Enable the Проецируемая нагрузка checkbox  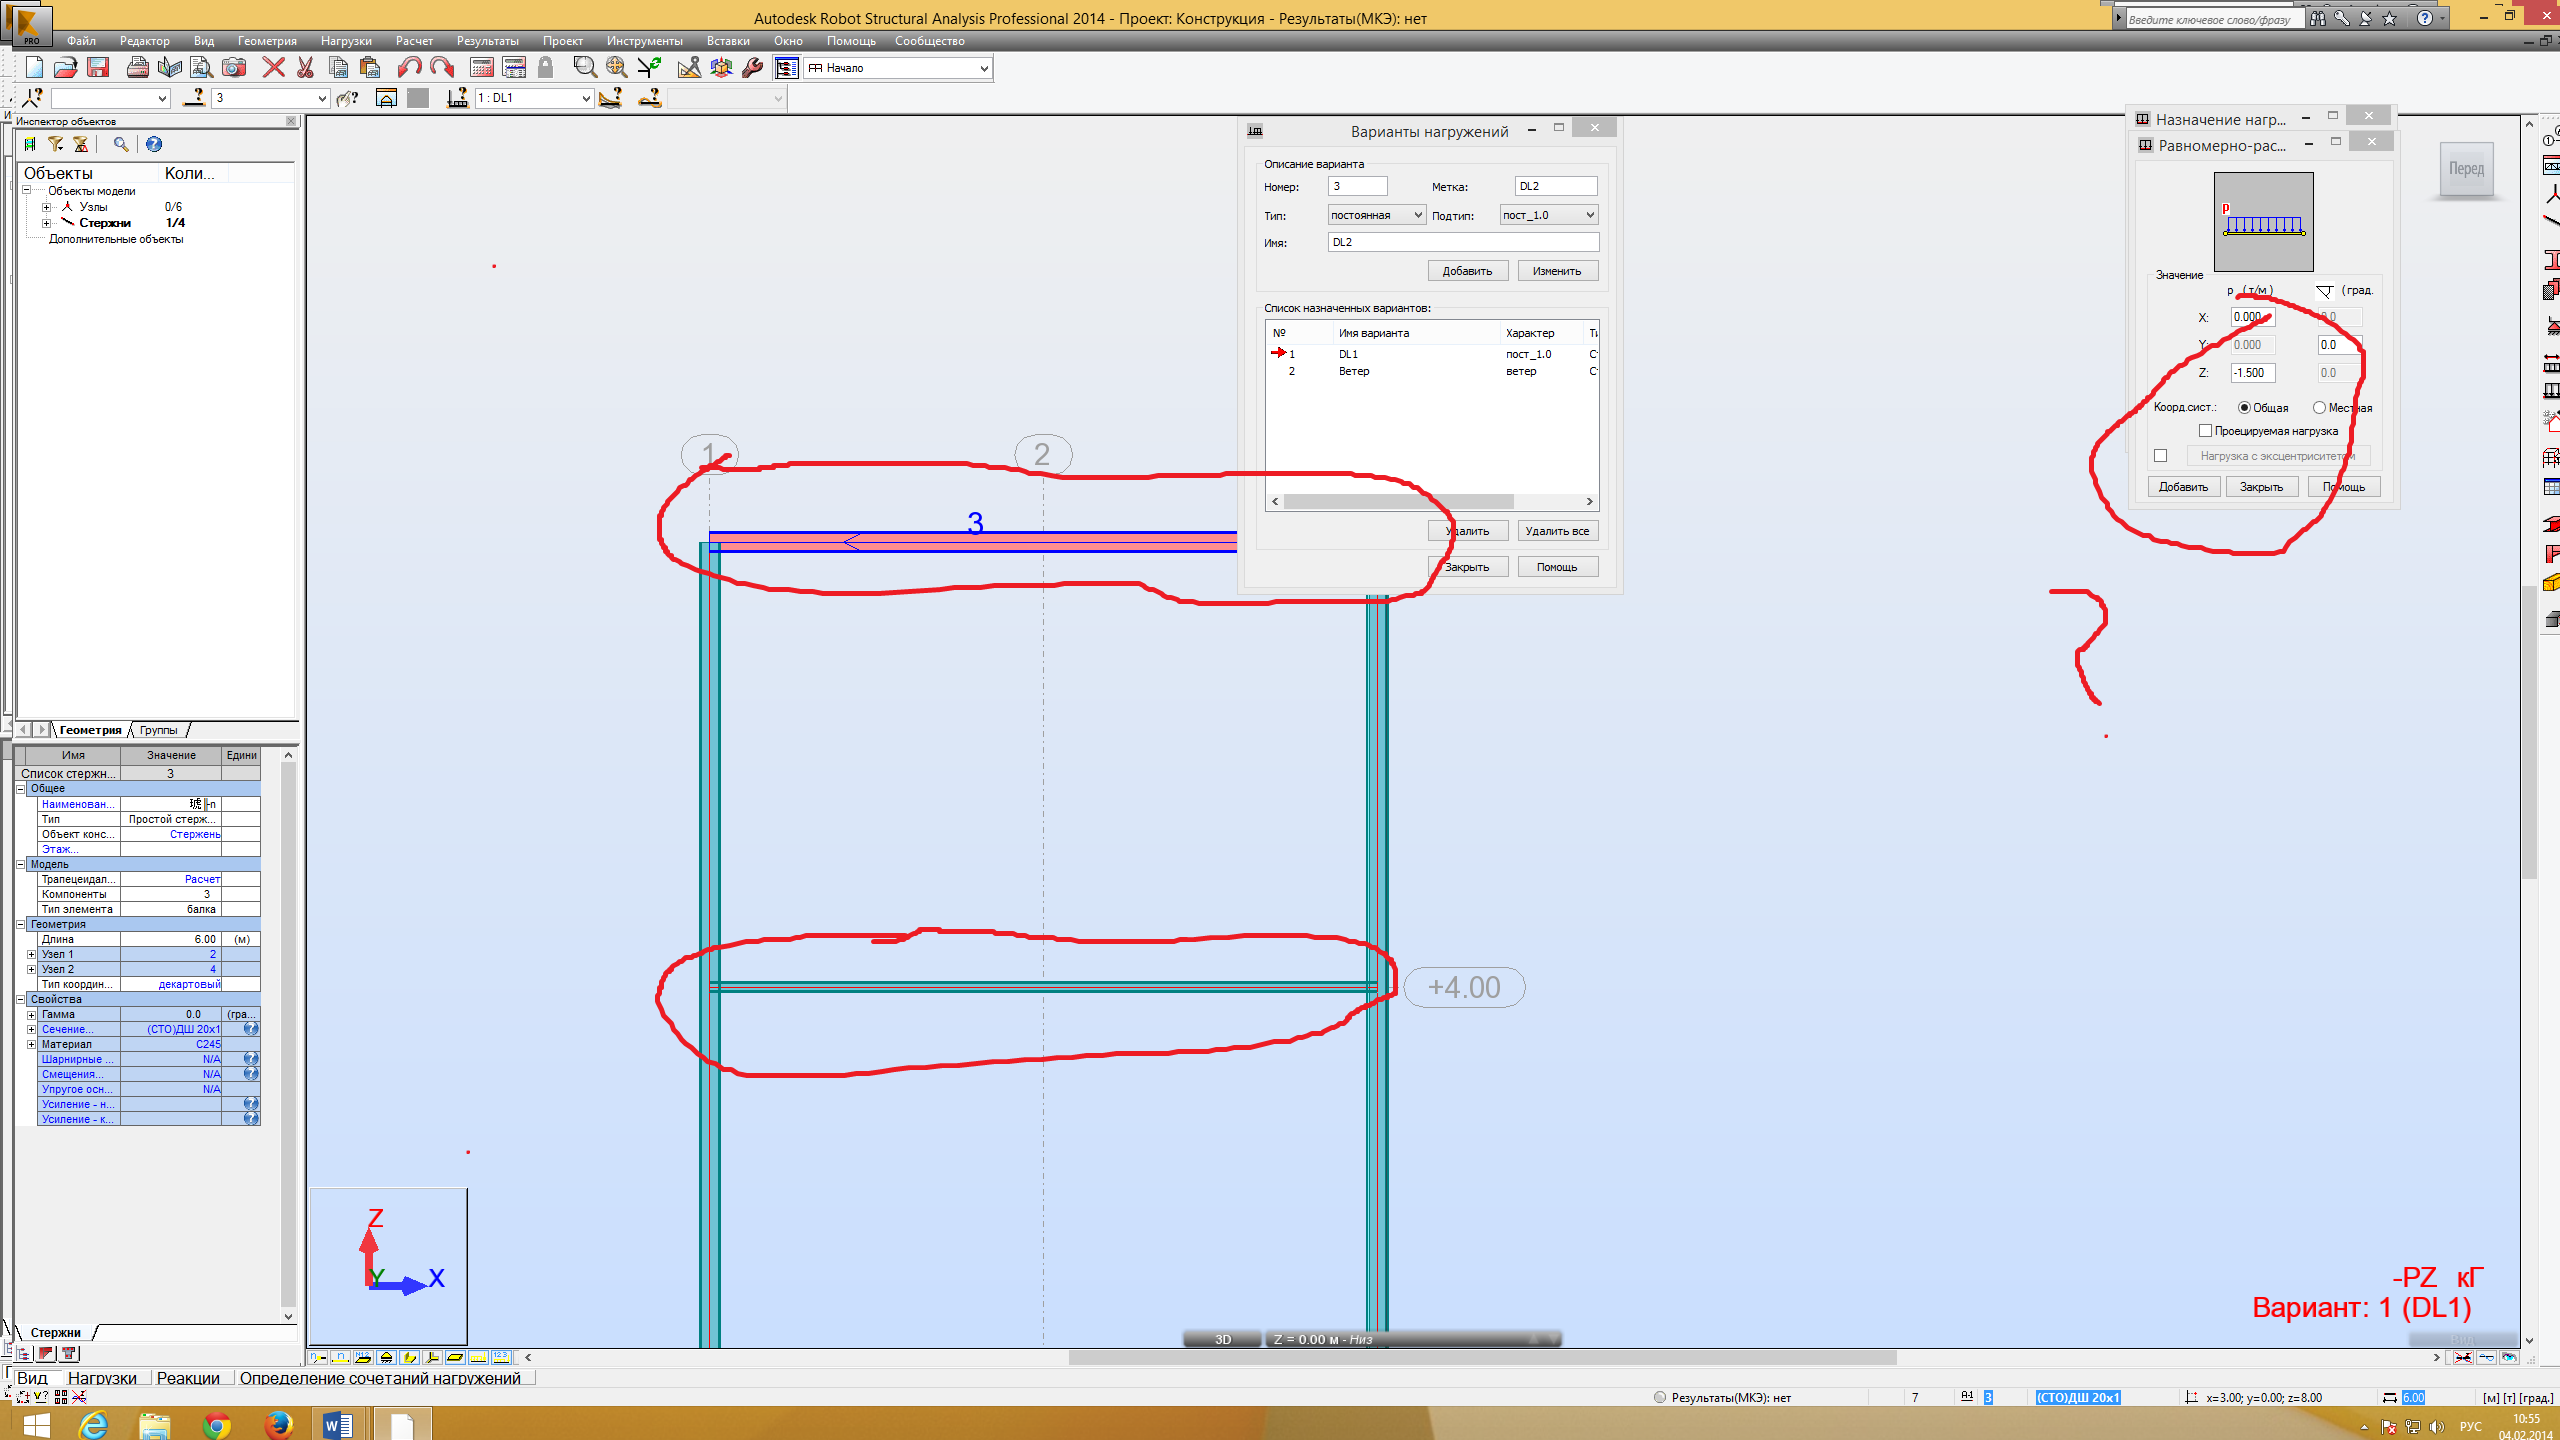coord(2205,431)
